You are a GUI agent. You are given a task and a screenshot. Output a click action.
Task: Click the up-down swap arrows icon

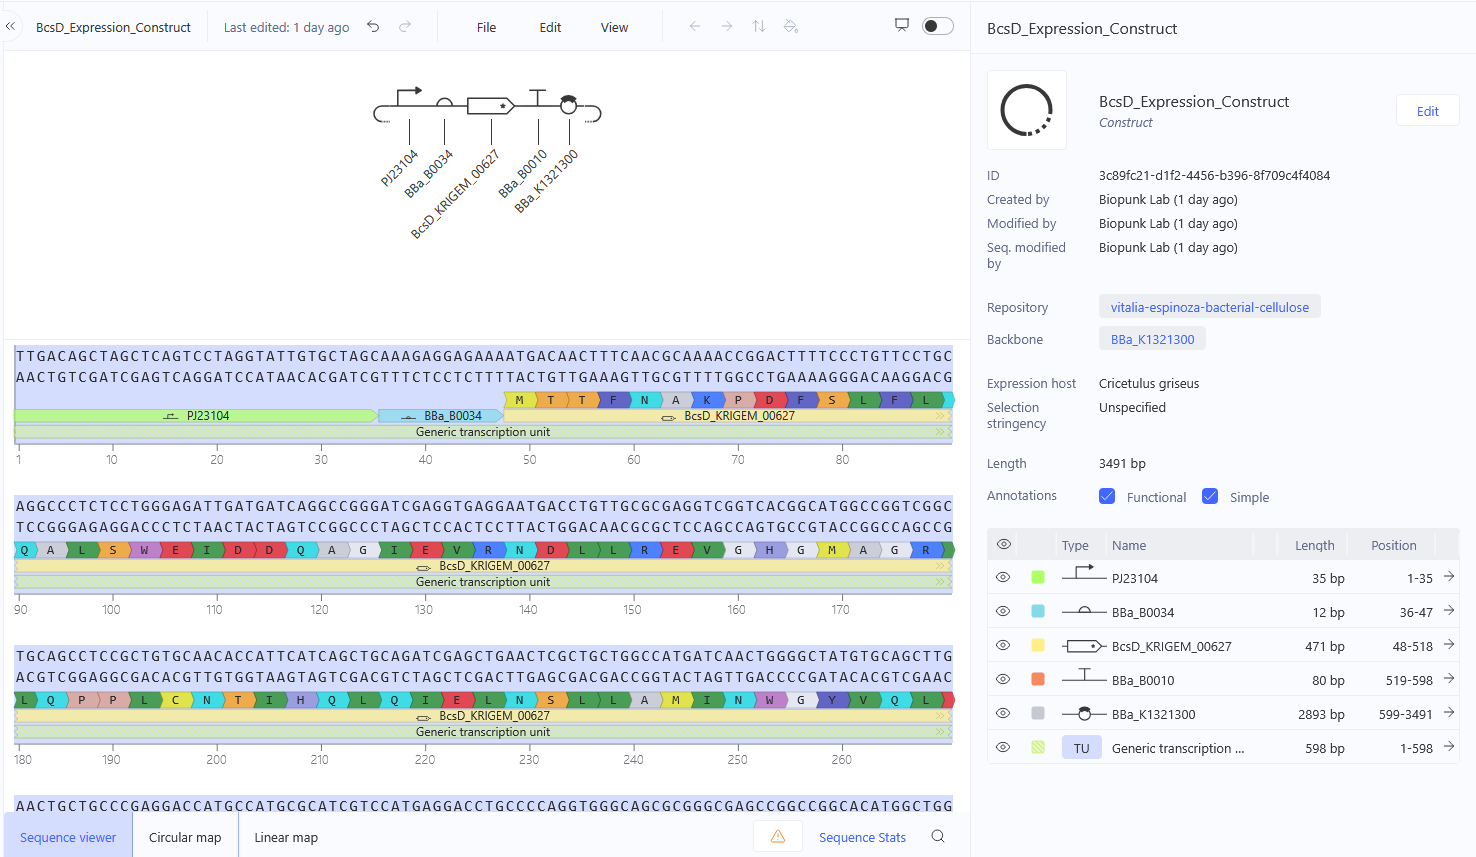pyautogui.click(x=759, y=26)
